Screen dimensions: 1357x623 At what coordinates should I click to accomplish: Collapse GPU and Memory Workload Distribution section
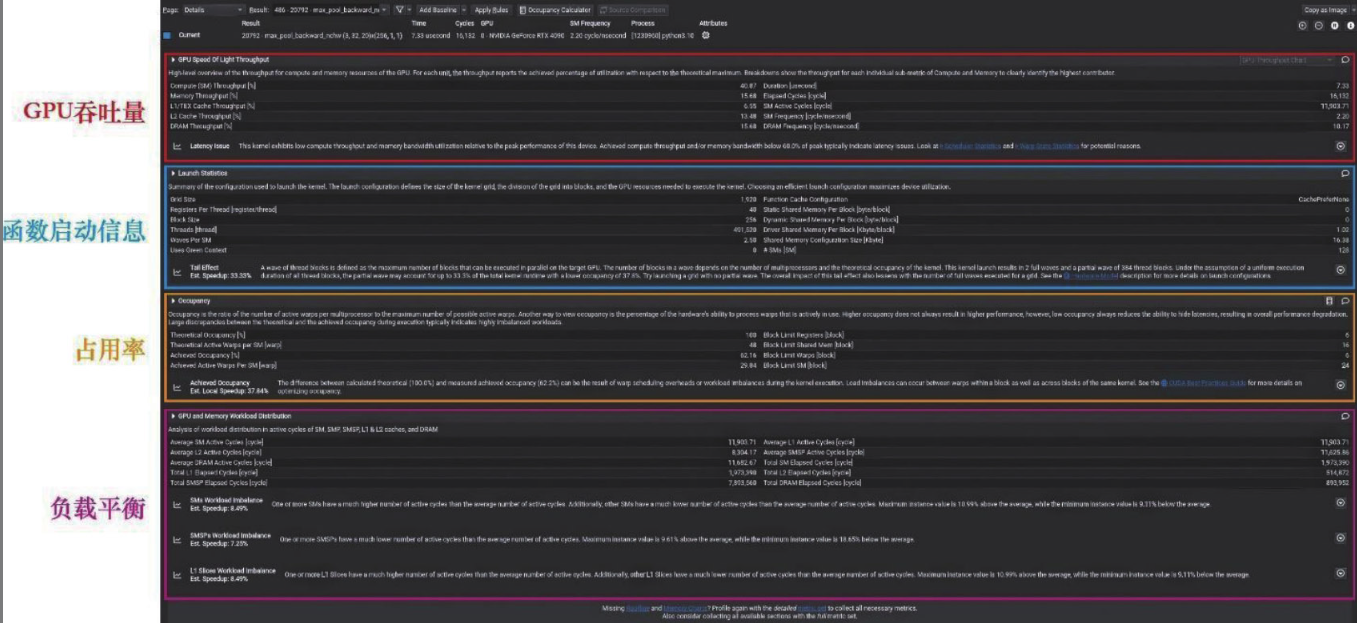pyautogui.click(x=173, y=416)
